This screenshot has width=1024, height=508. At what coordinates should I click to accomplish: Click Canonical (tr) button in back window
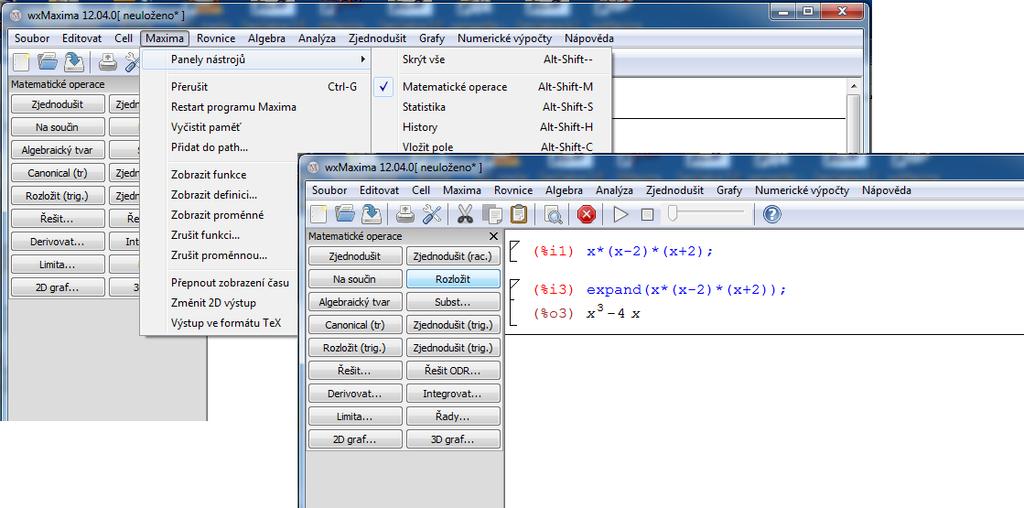coord(57,173)
